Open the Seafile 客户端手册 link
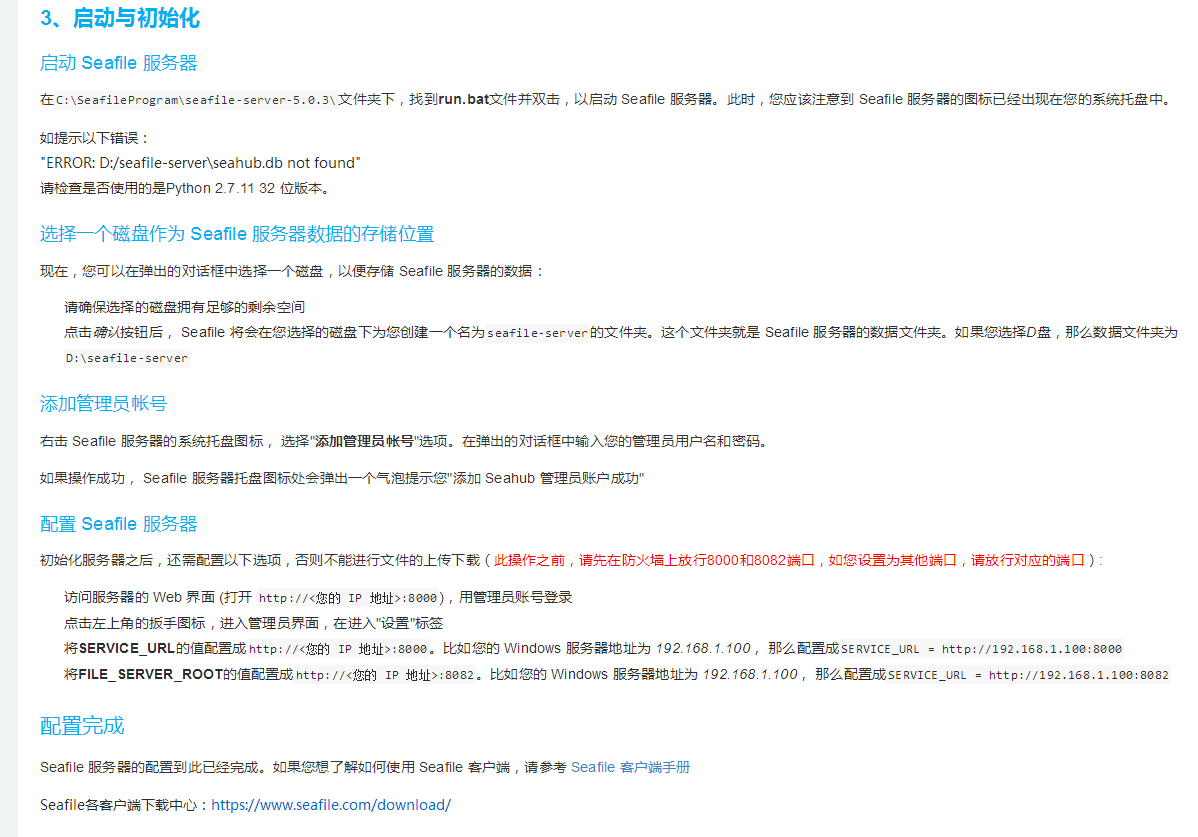Image resolution: width=1198 pixels, height=837 pixels. (630, 767)
